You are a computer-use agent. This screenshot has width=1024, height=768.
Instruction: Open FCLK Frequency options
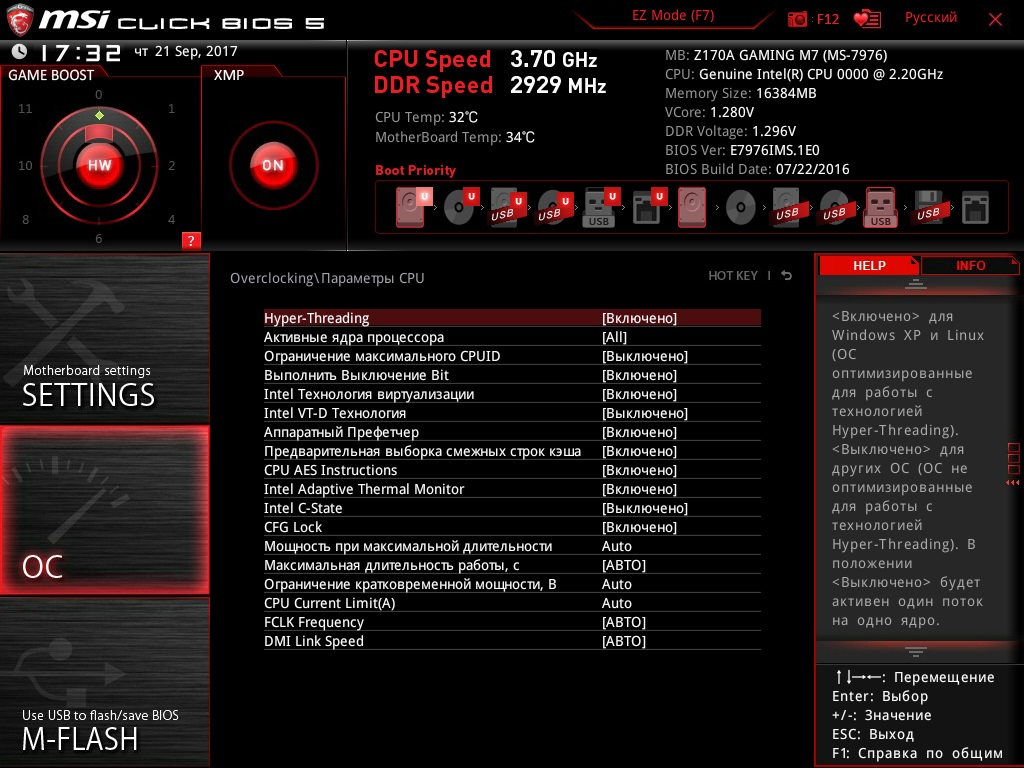512,622
